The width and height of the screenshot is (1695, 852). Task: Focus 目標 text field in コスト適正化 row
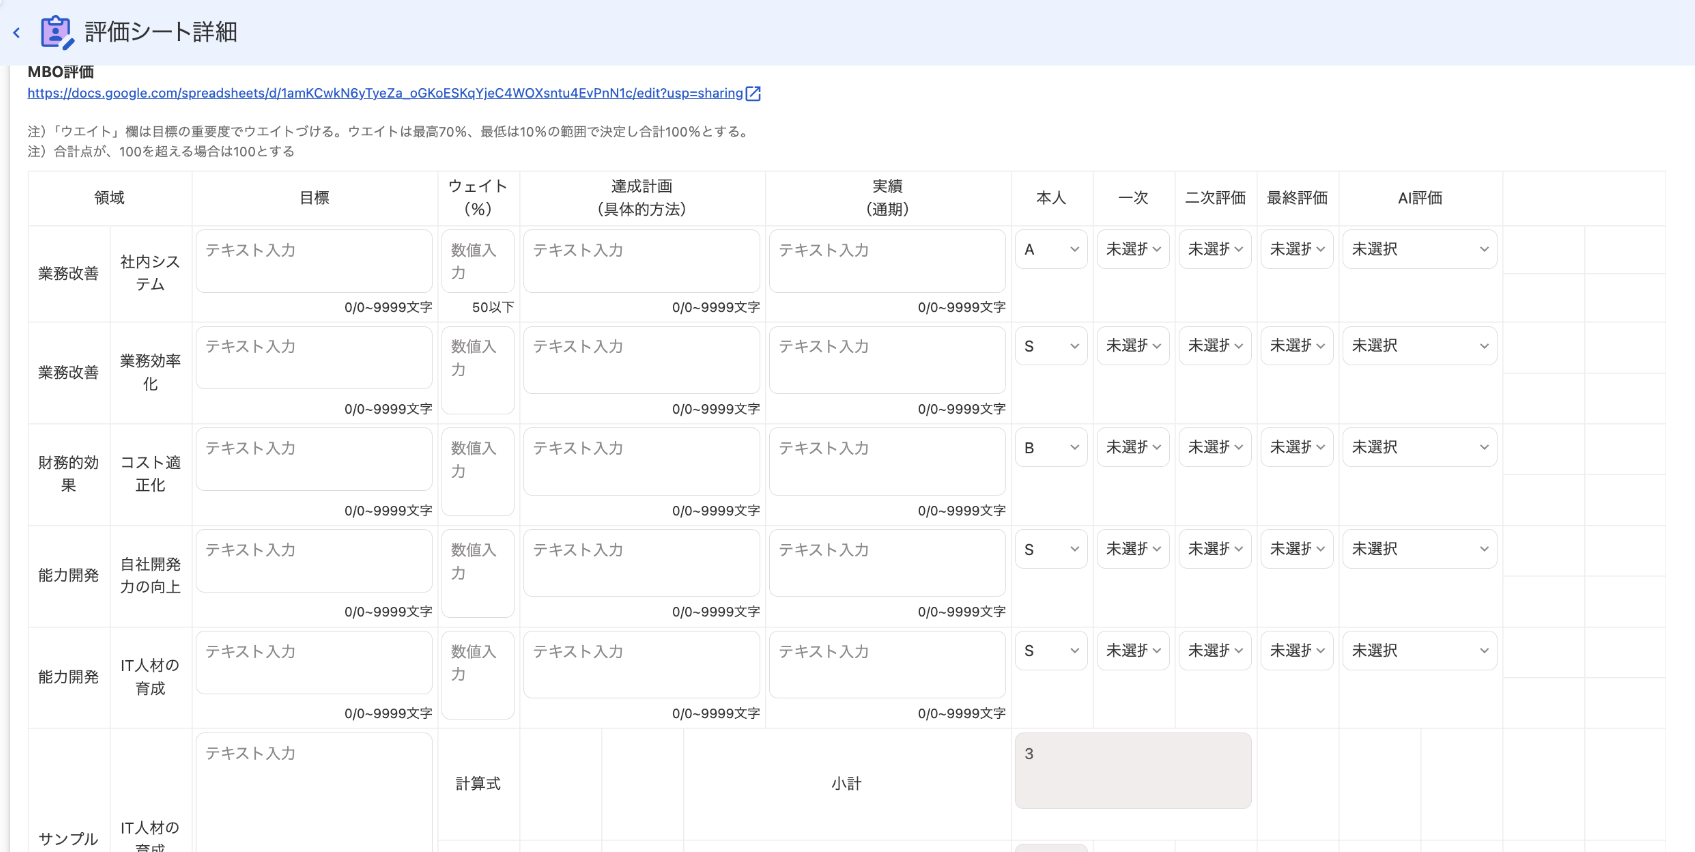click(314, 460)
